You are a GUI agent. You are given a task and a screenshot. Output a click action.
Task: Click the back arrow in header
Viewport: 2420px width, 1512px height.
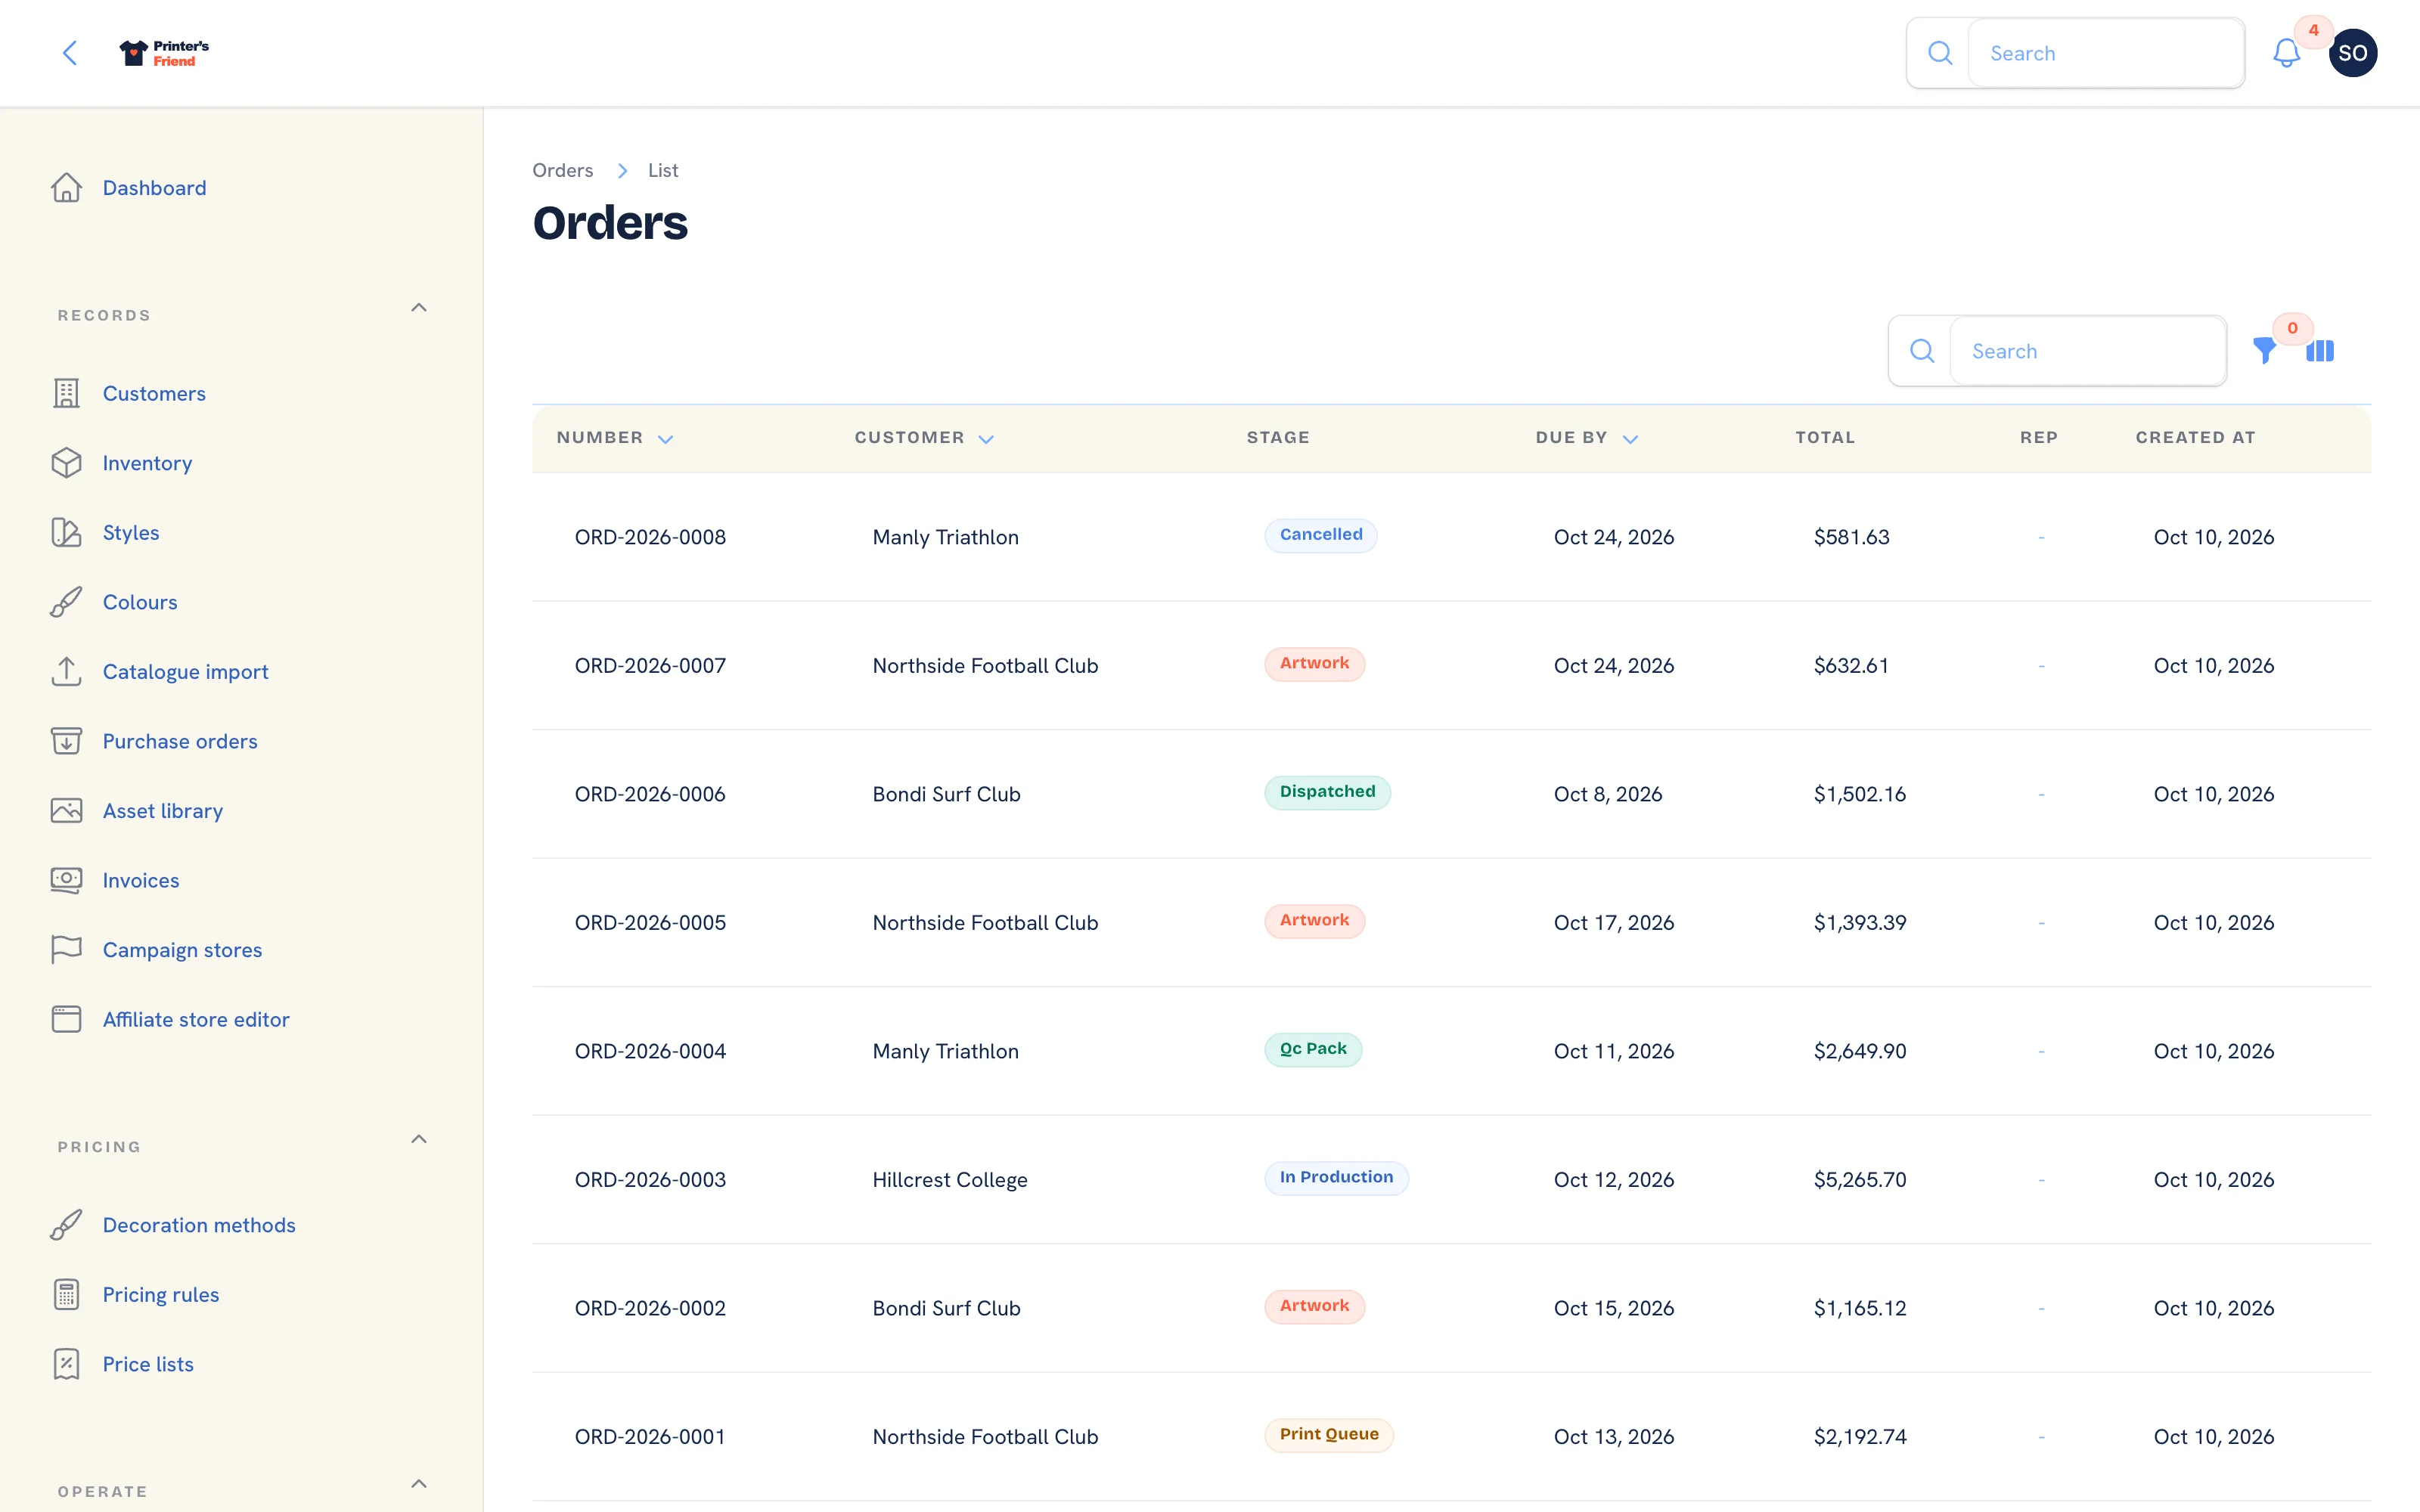[x=69, y=53]
